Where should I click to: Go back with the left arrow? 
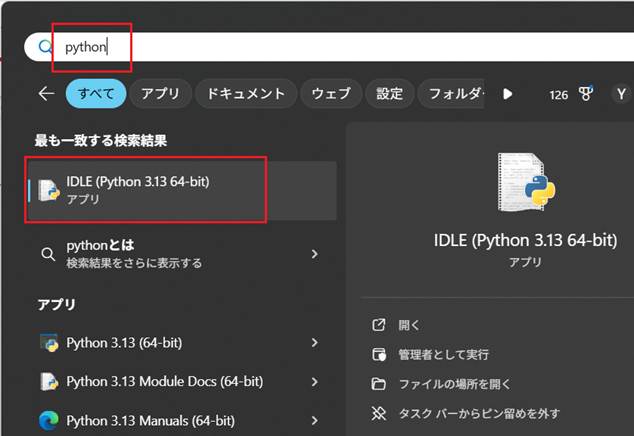pos(46,94)
